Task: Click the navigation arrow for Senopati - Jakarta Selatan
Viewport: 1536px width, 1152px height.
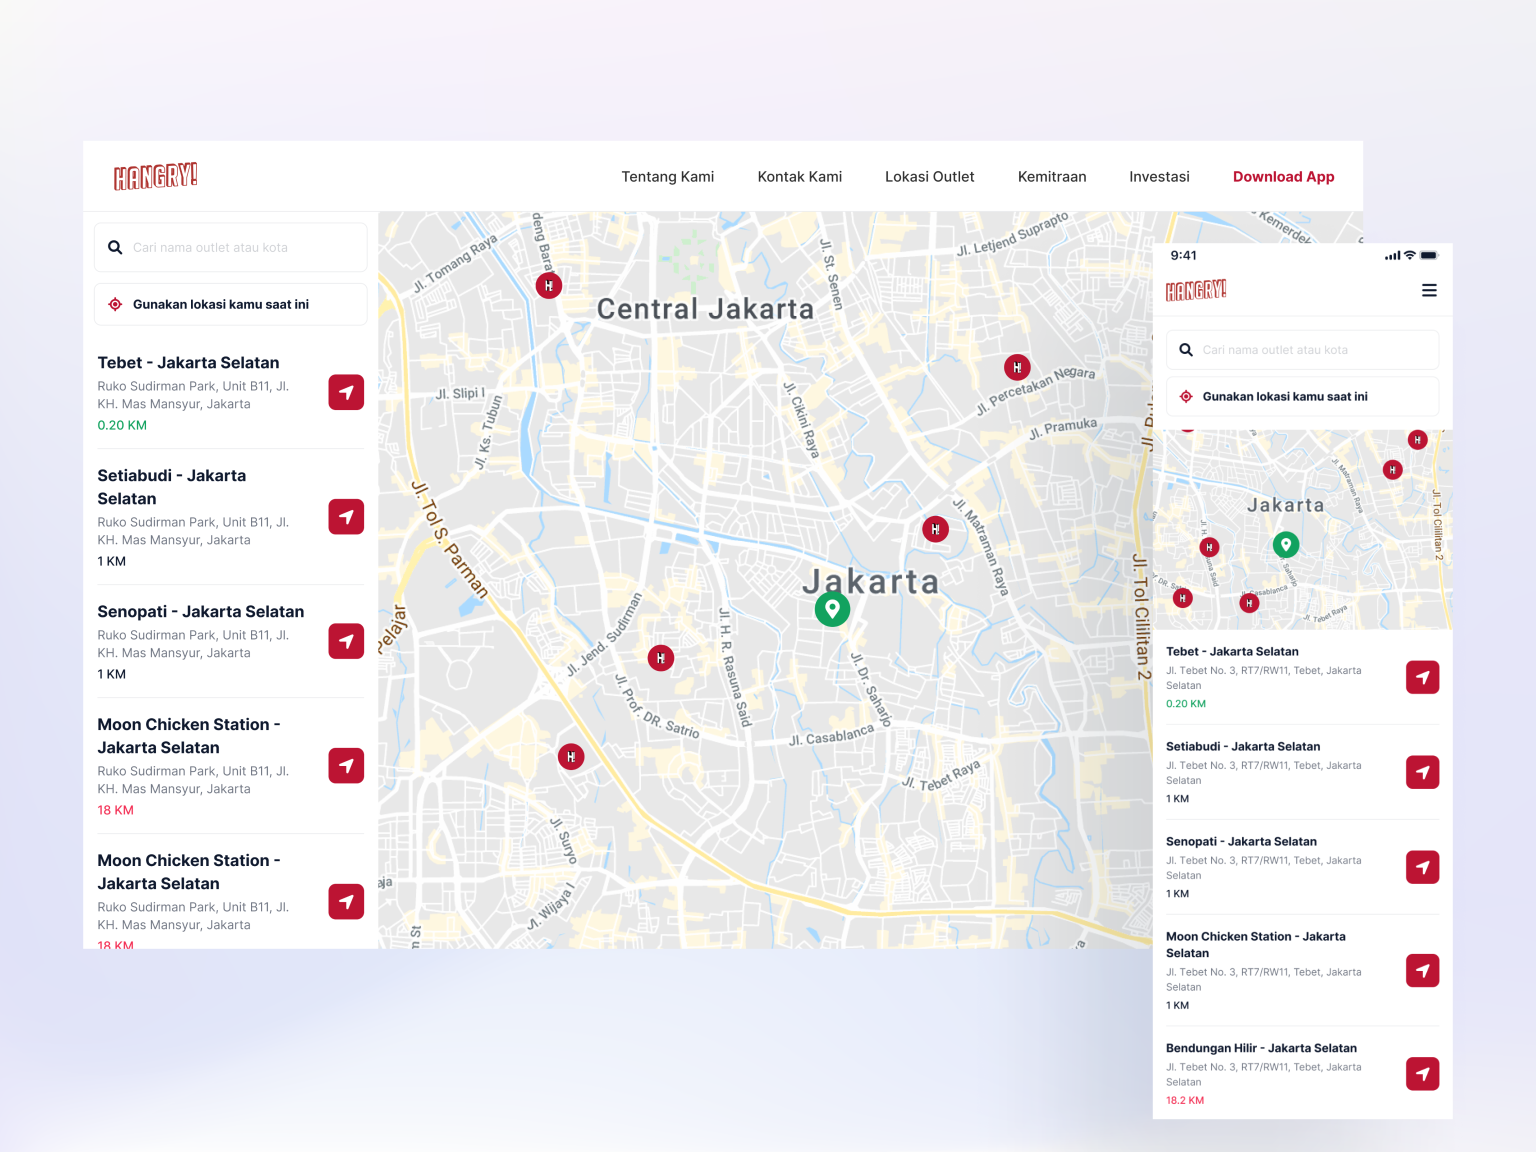Action: (x=345, y=641)
